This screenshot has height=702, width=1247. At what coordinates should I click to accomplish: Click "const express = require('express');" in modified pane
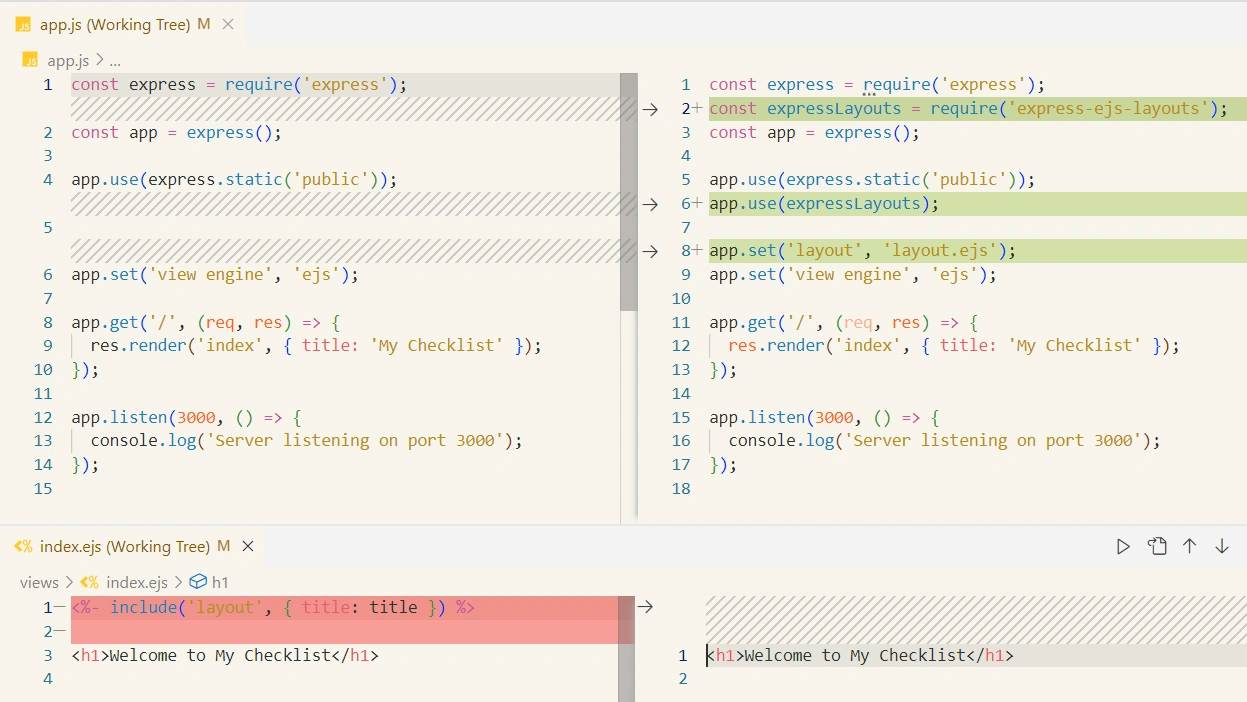[x=877, y=85]
